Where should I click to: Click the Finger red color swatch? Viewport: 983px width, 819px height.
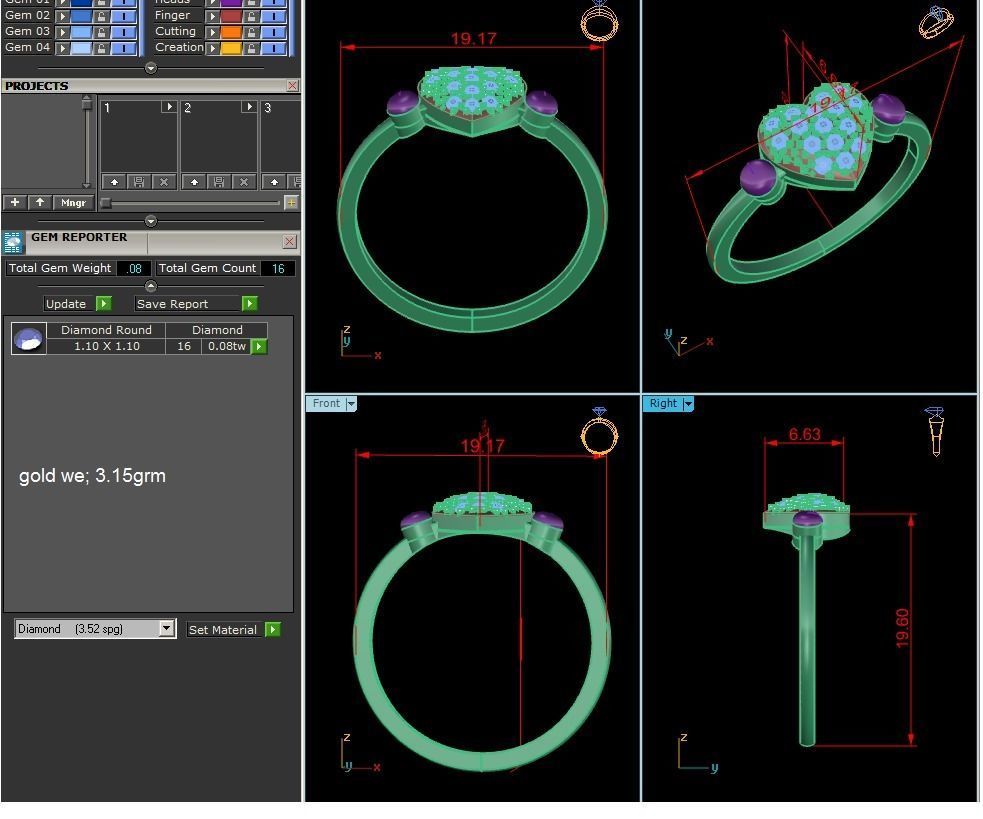coord(231,16)
